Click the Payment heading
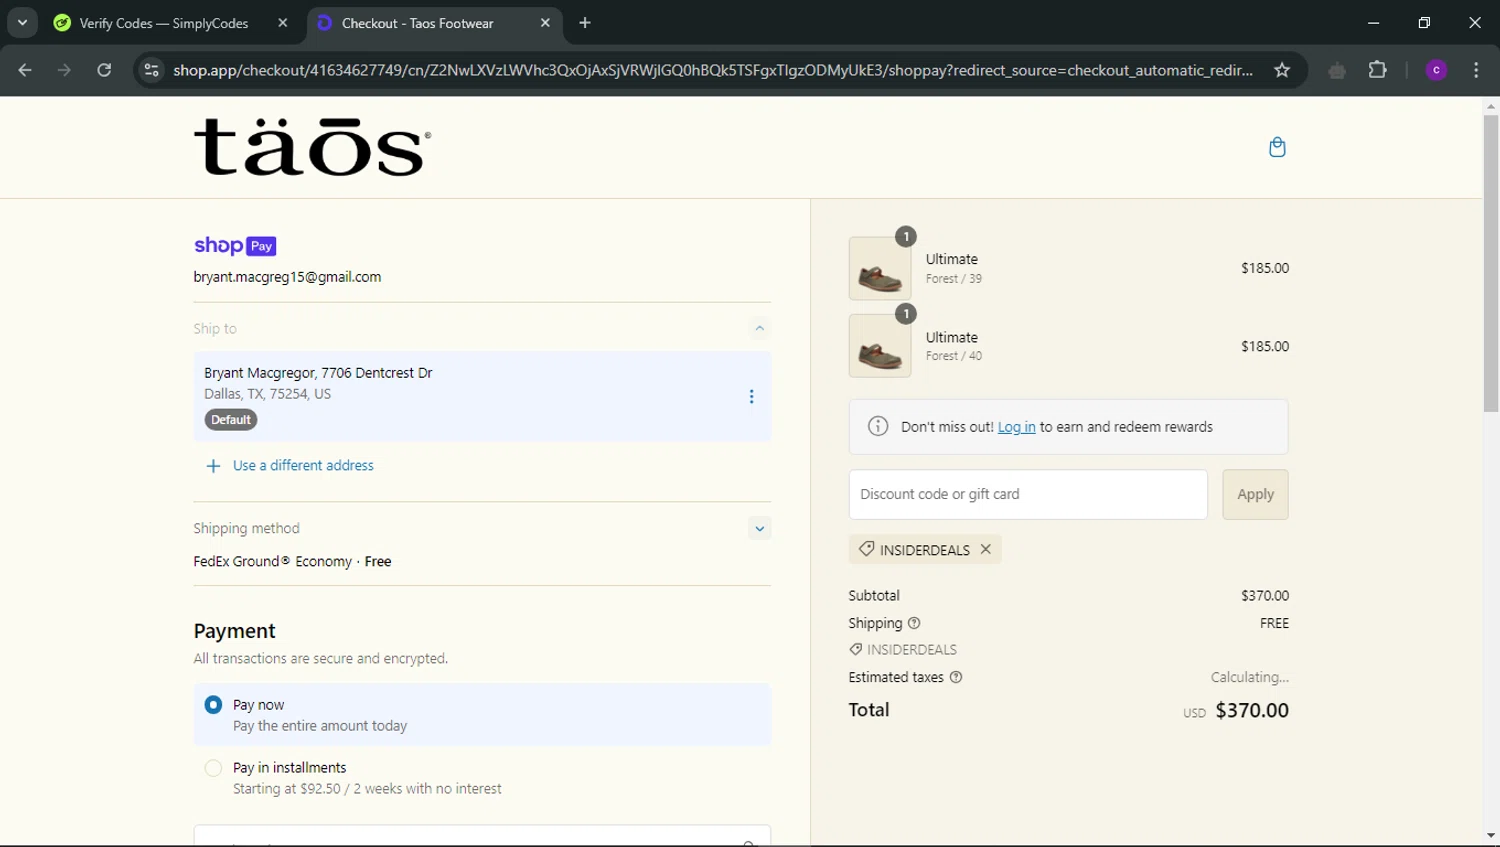The image size is (1500, 847). (x=234, y=631)
